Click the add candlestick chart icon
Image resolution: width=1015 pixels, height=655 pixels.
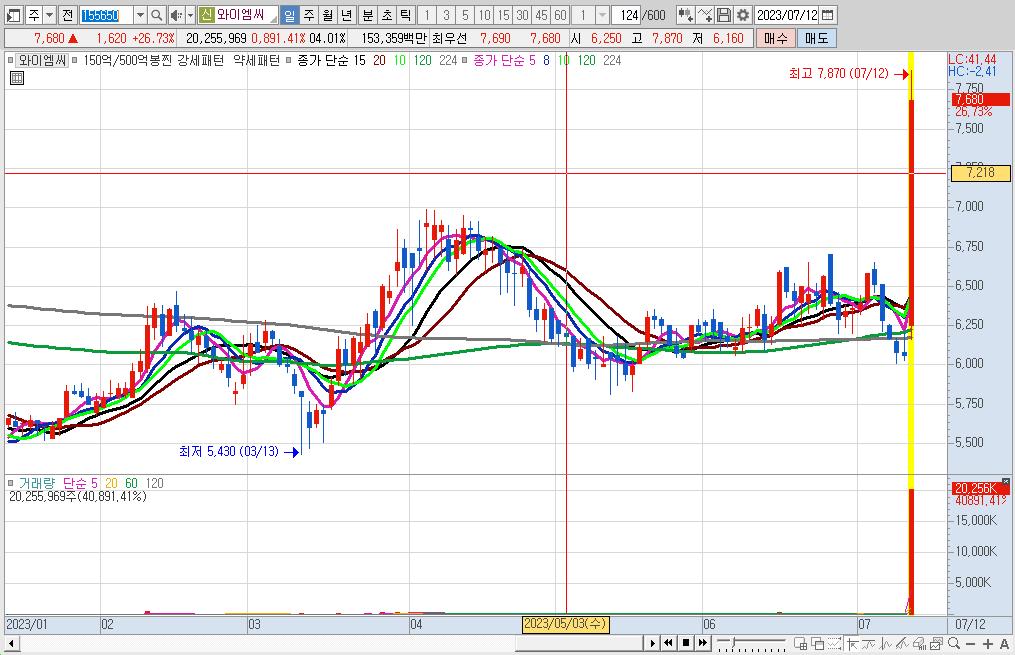click(686, 14)
